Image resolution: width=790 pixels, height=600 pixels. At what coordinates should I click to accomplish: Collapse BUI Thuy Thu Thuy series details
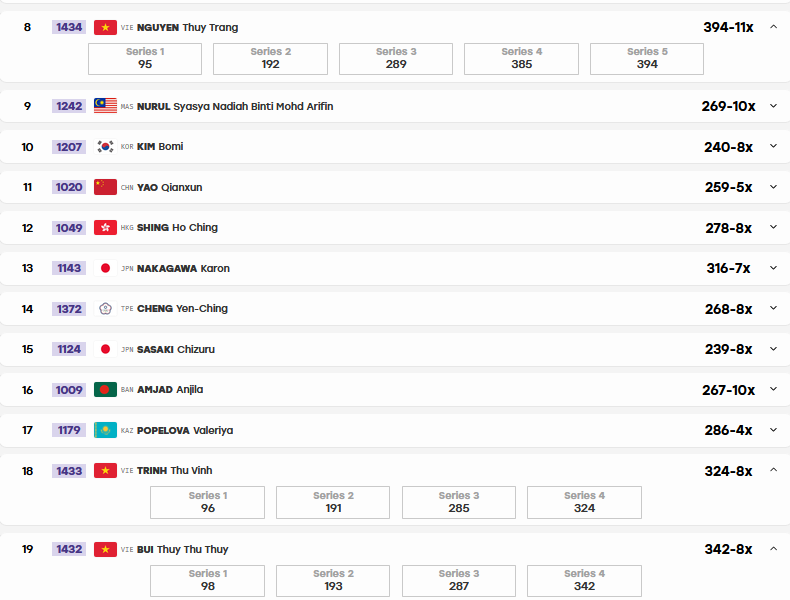773,549
